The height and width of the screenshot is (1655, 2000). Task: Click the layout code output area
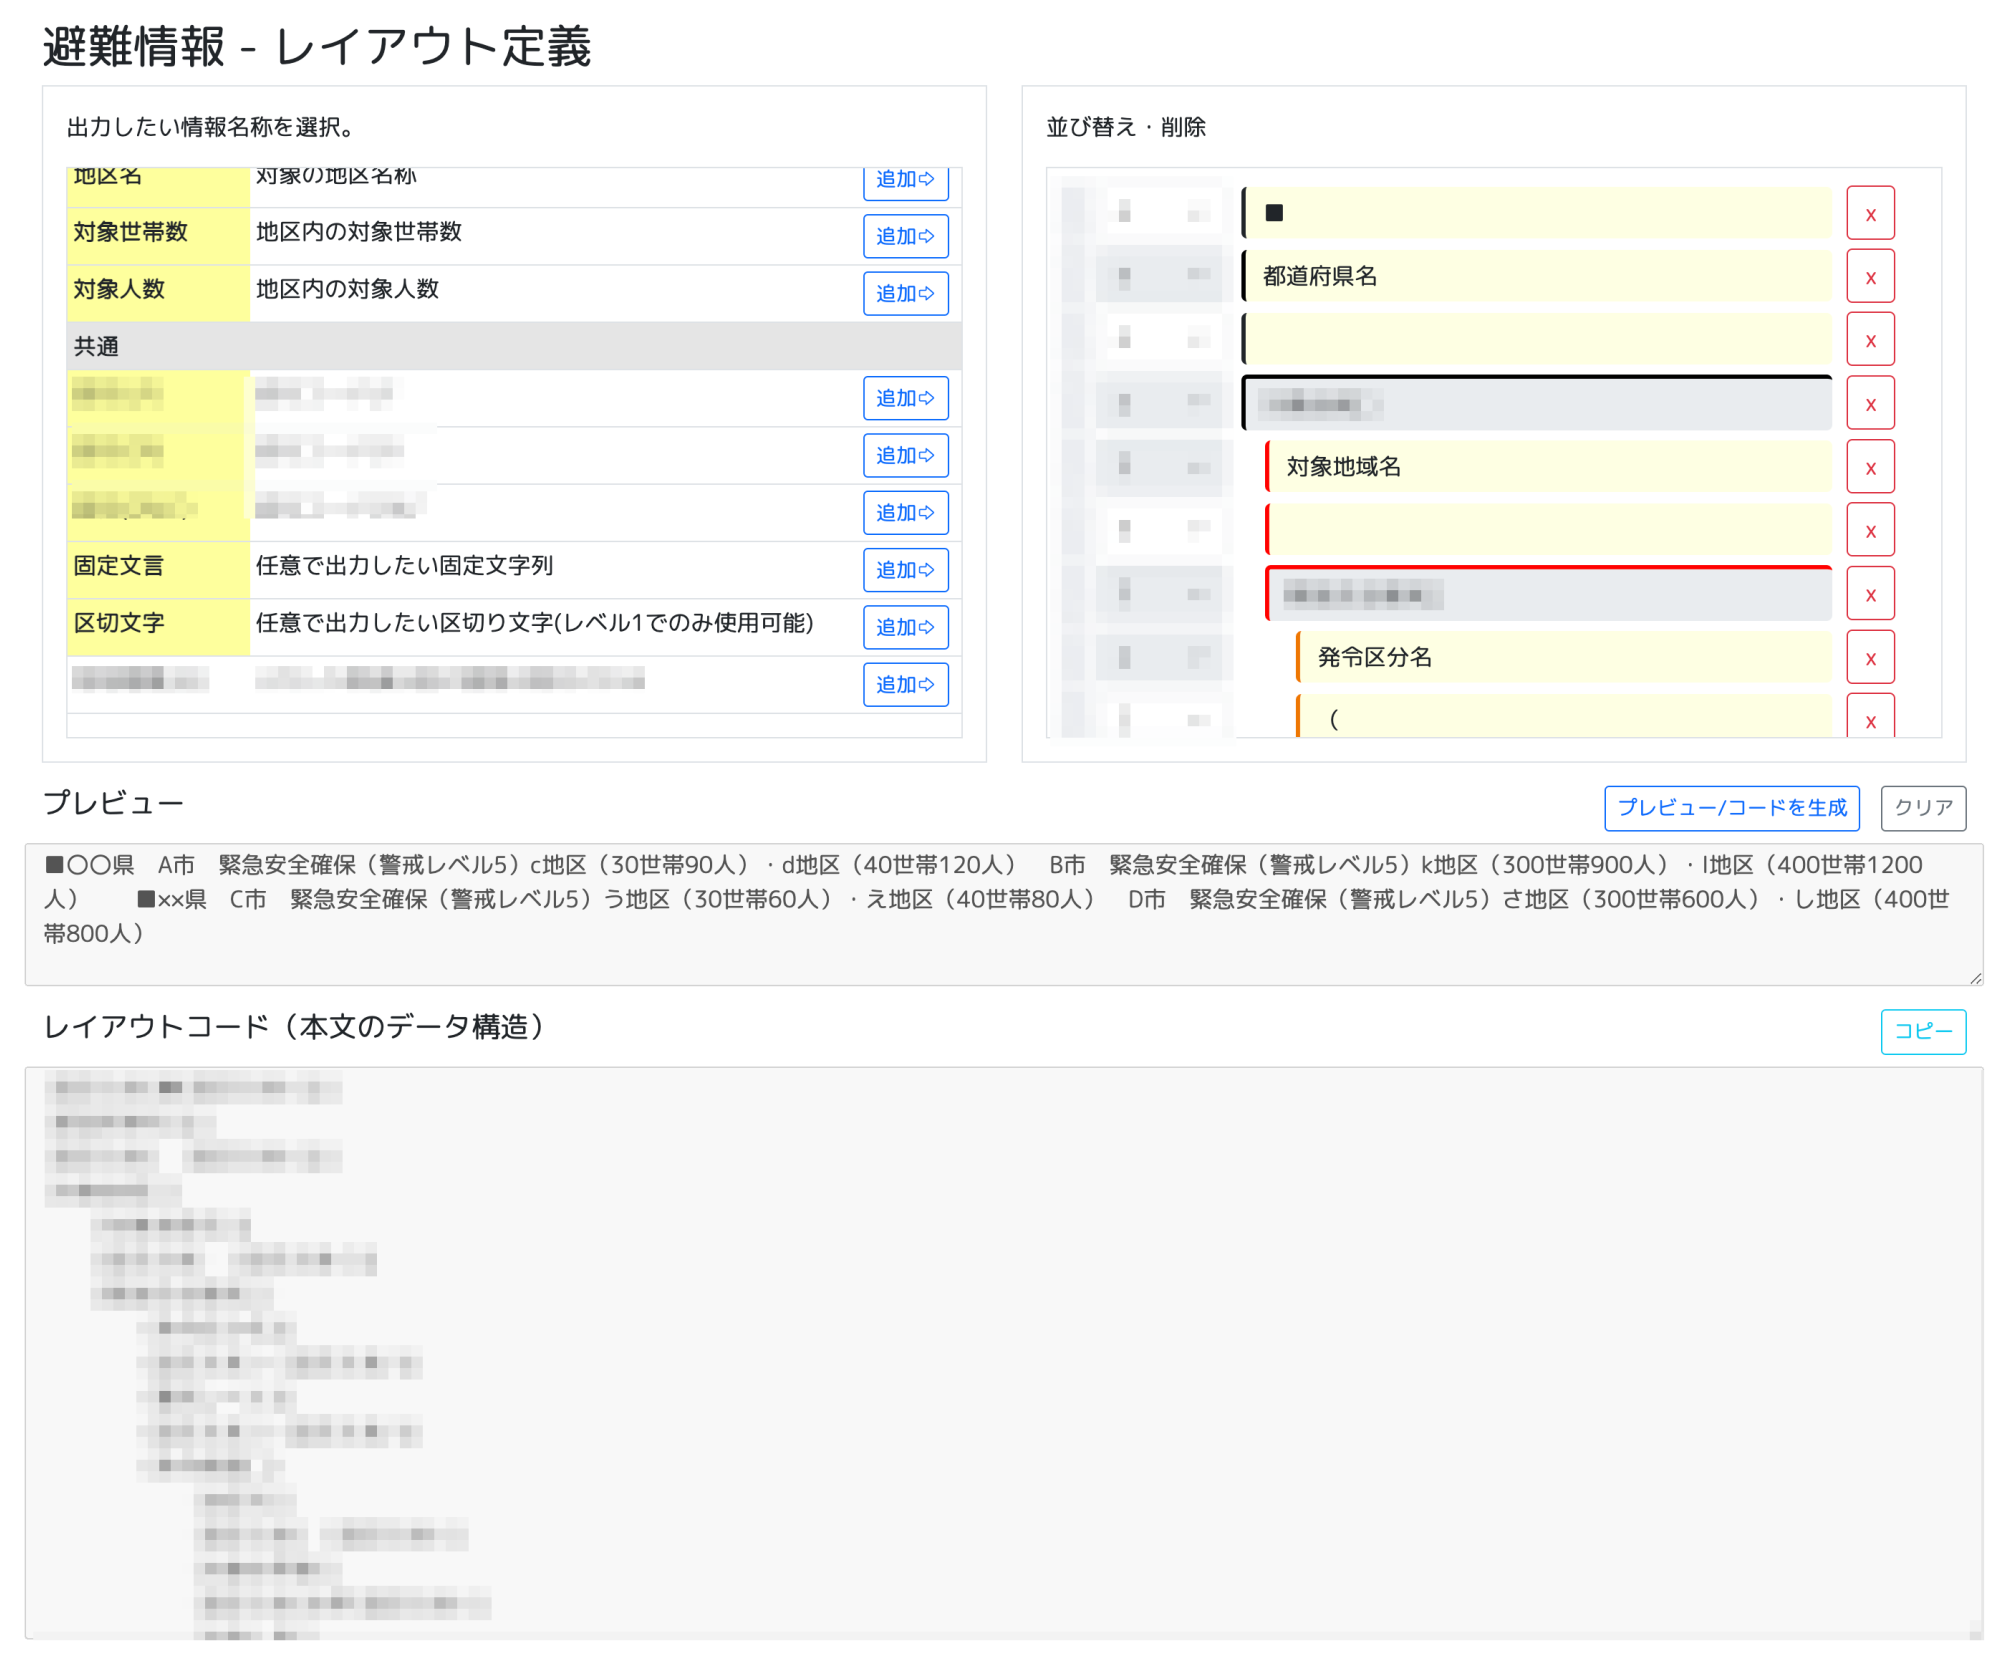1002,1350
